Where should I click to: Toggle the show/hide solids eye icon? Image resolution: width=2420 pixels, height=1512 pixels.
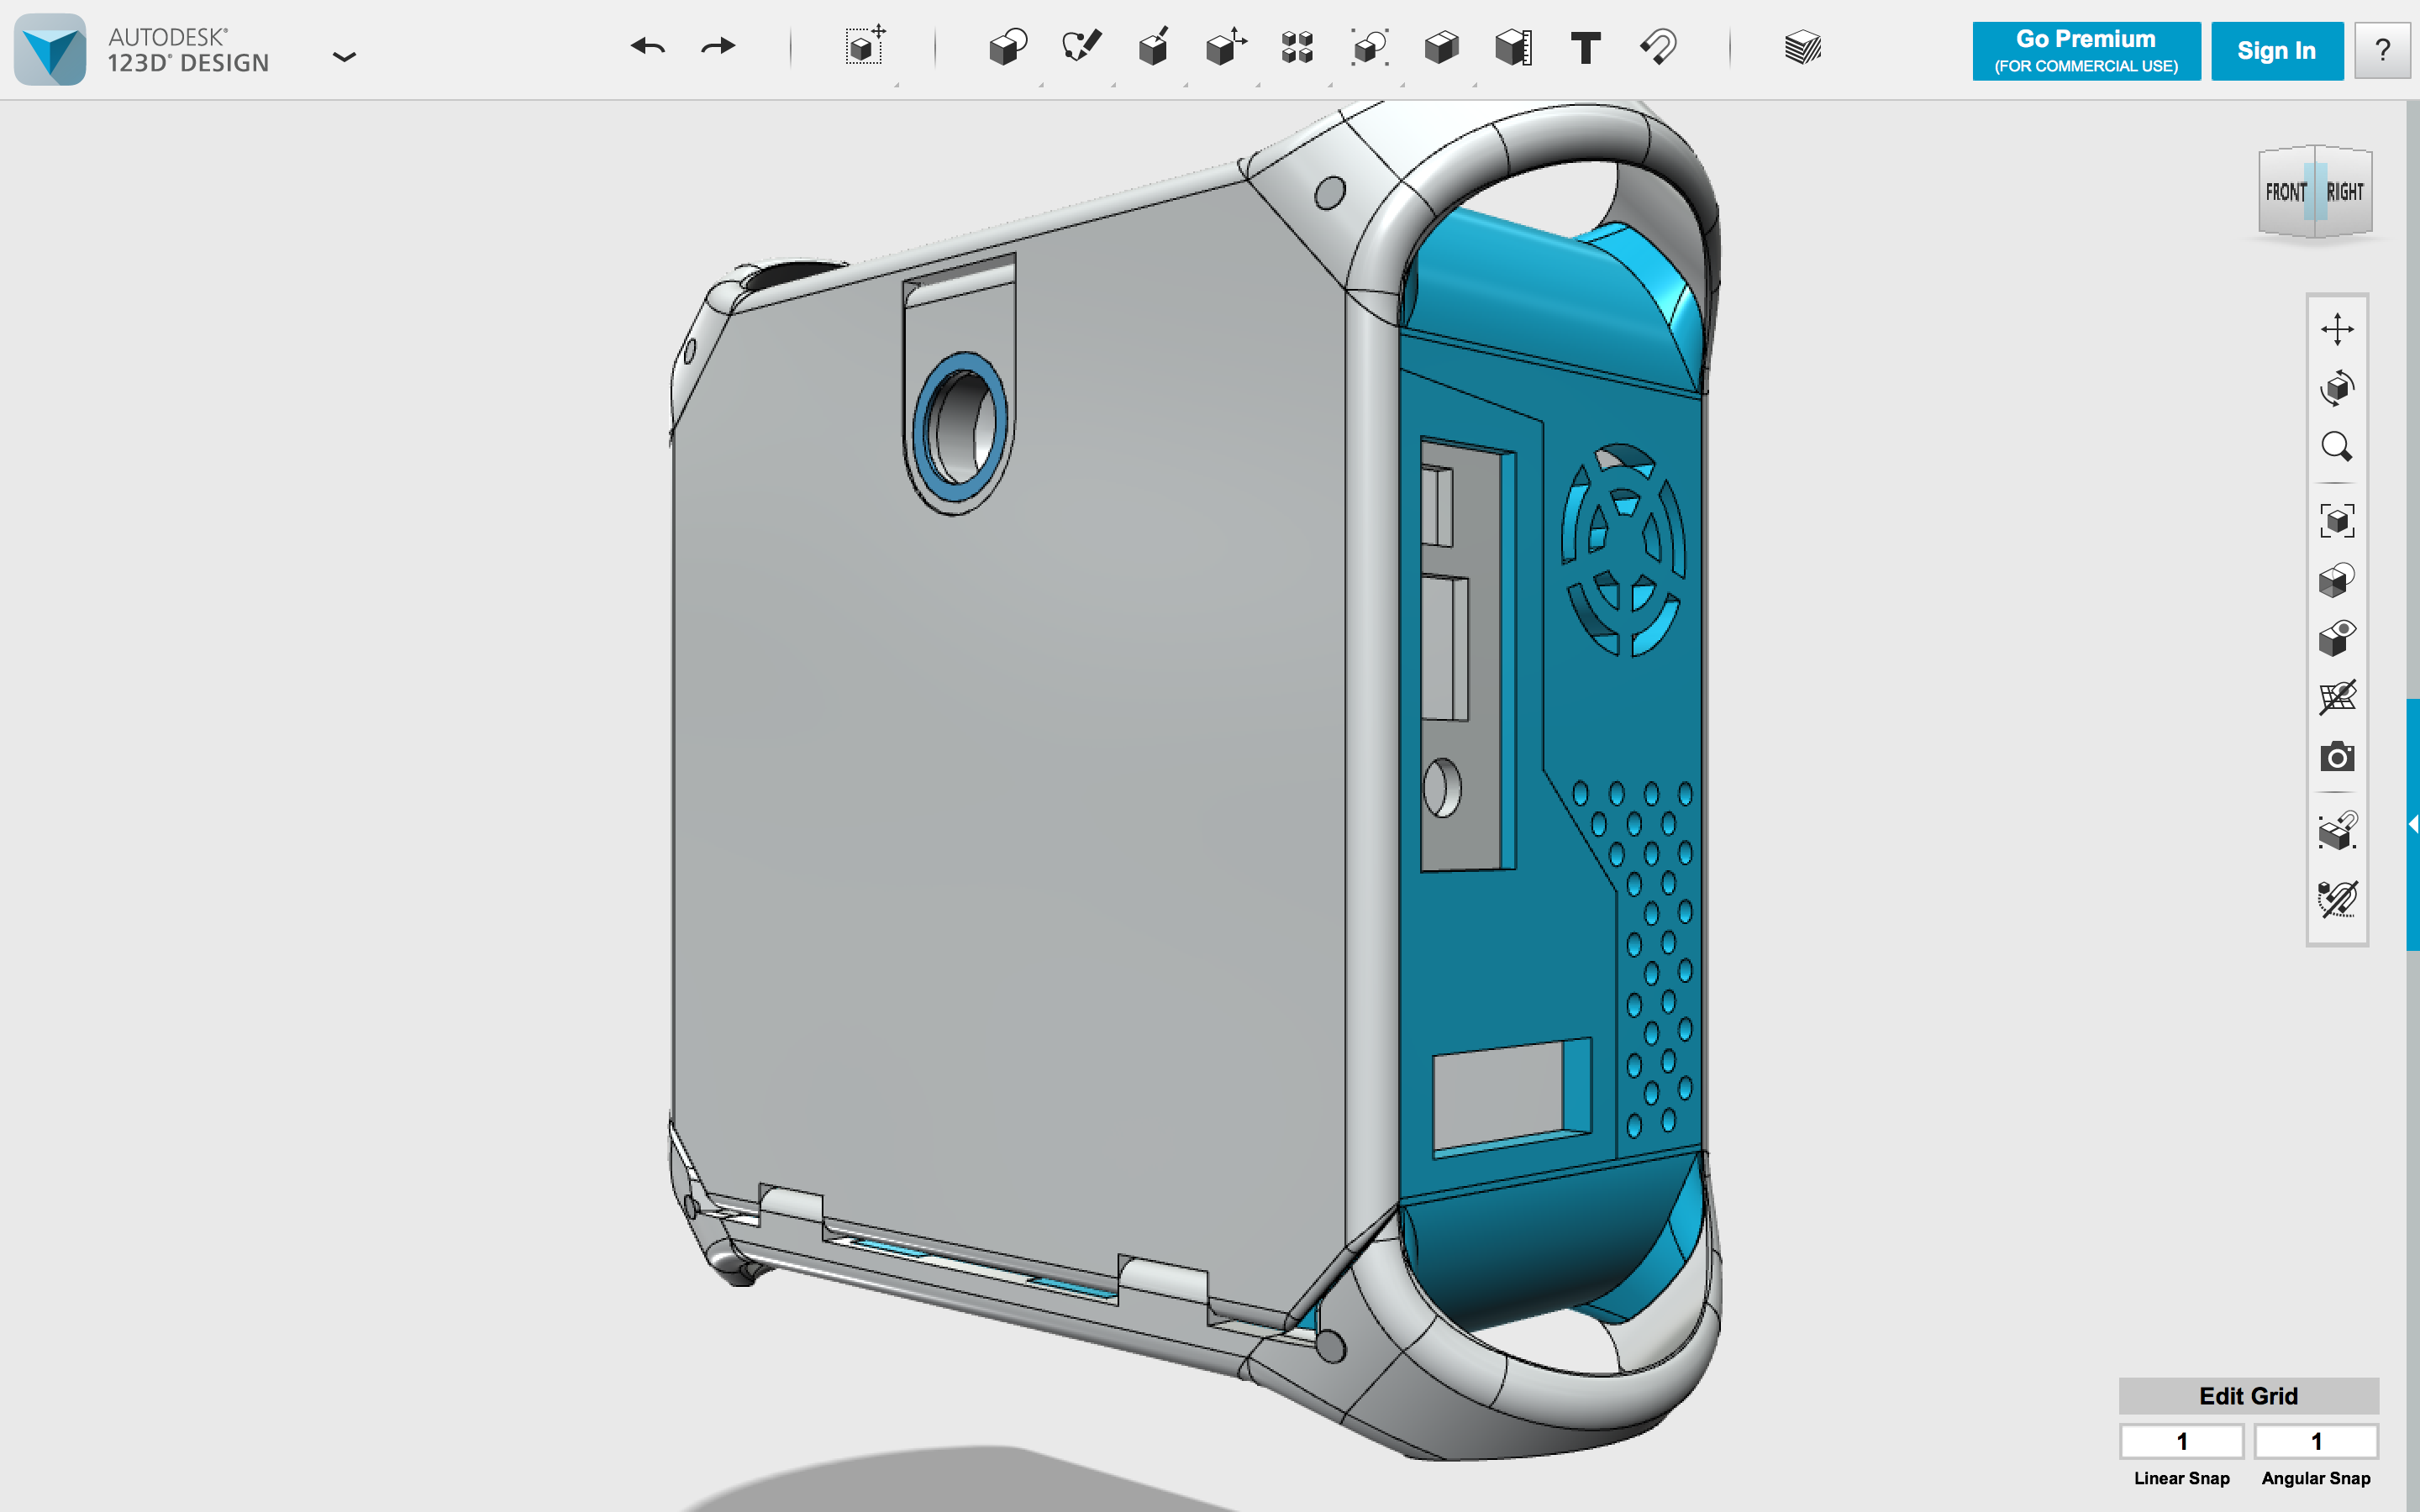pos(2336,638)
